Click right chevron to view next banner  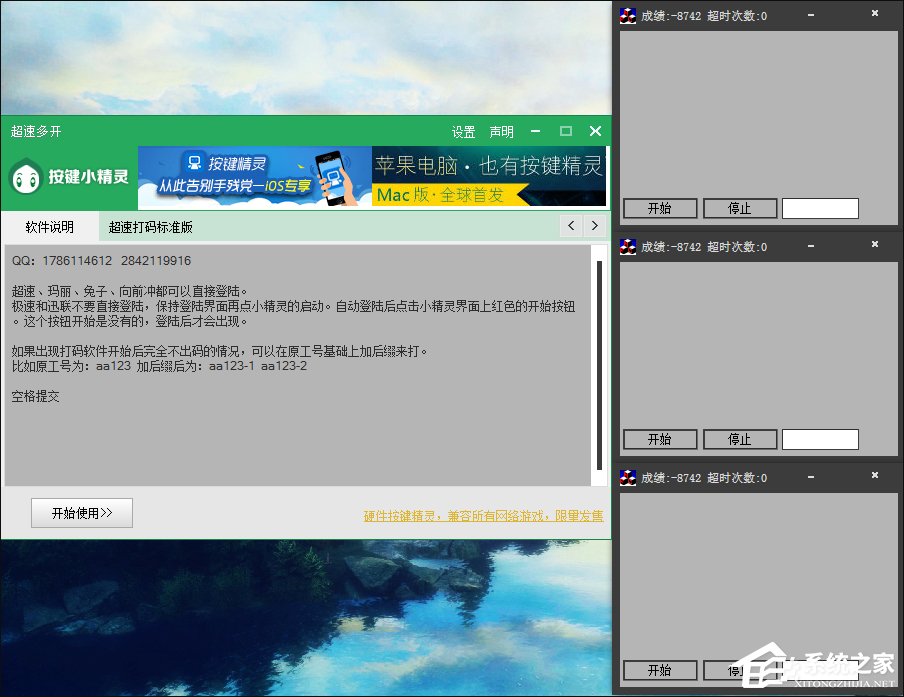(594, 226)
